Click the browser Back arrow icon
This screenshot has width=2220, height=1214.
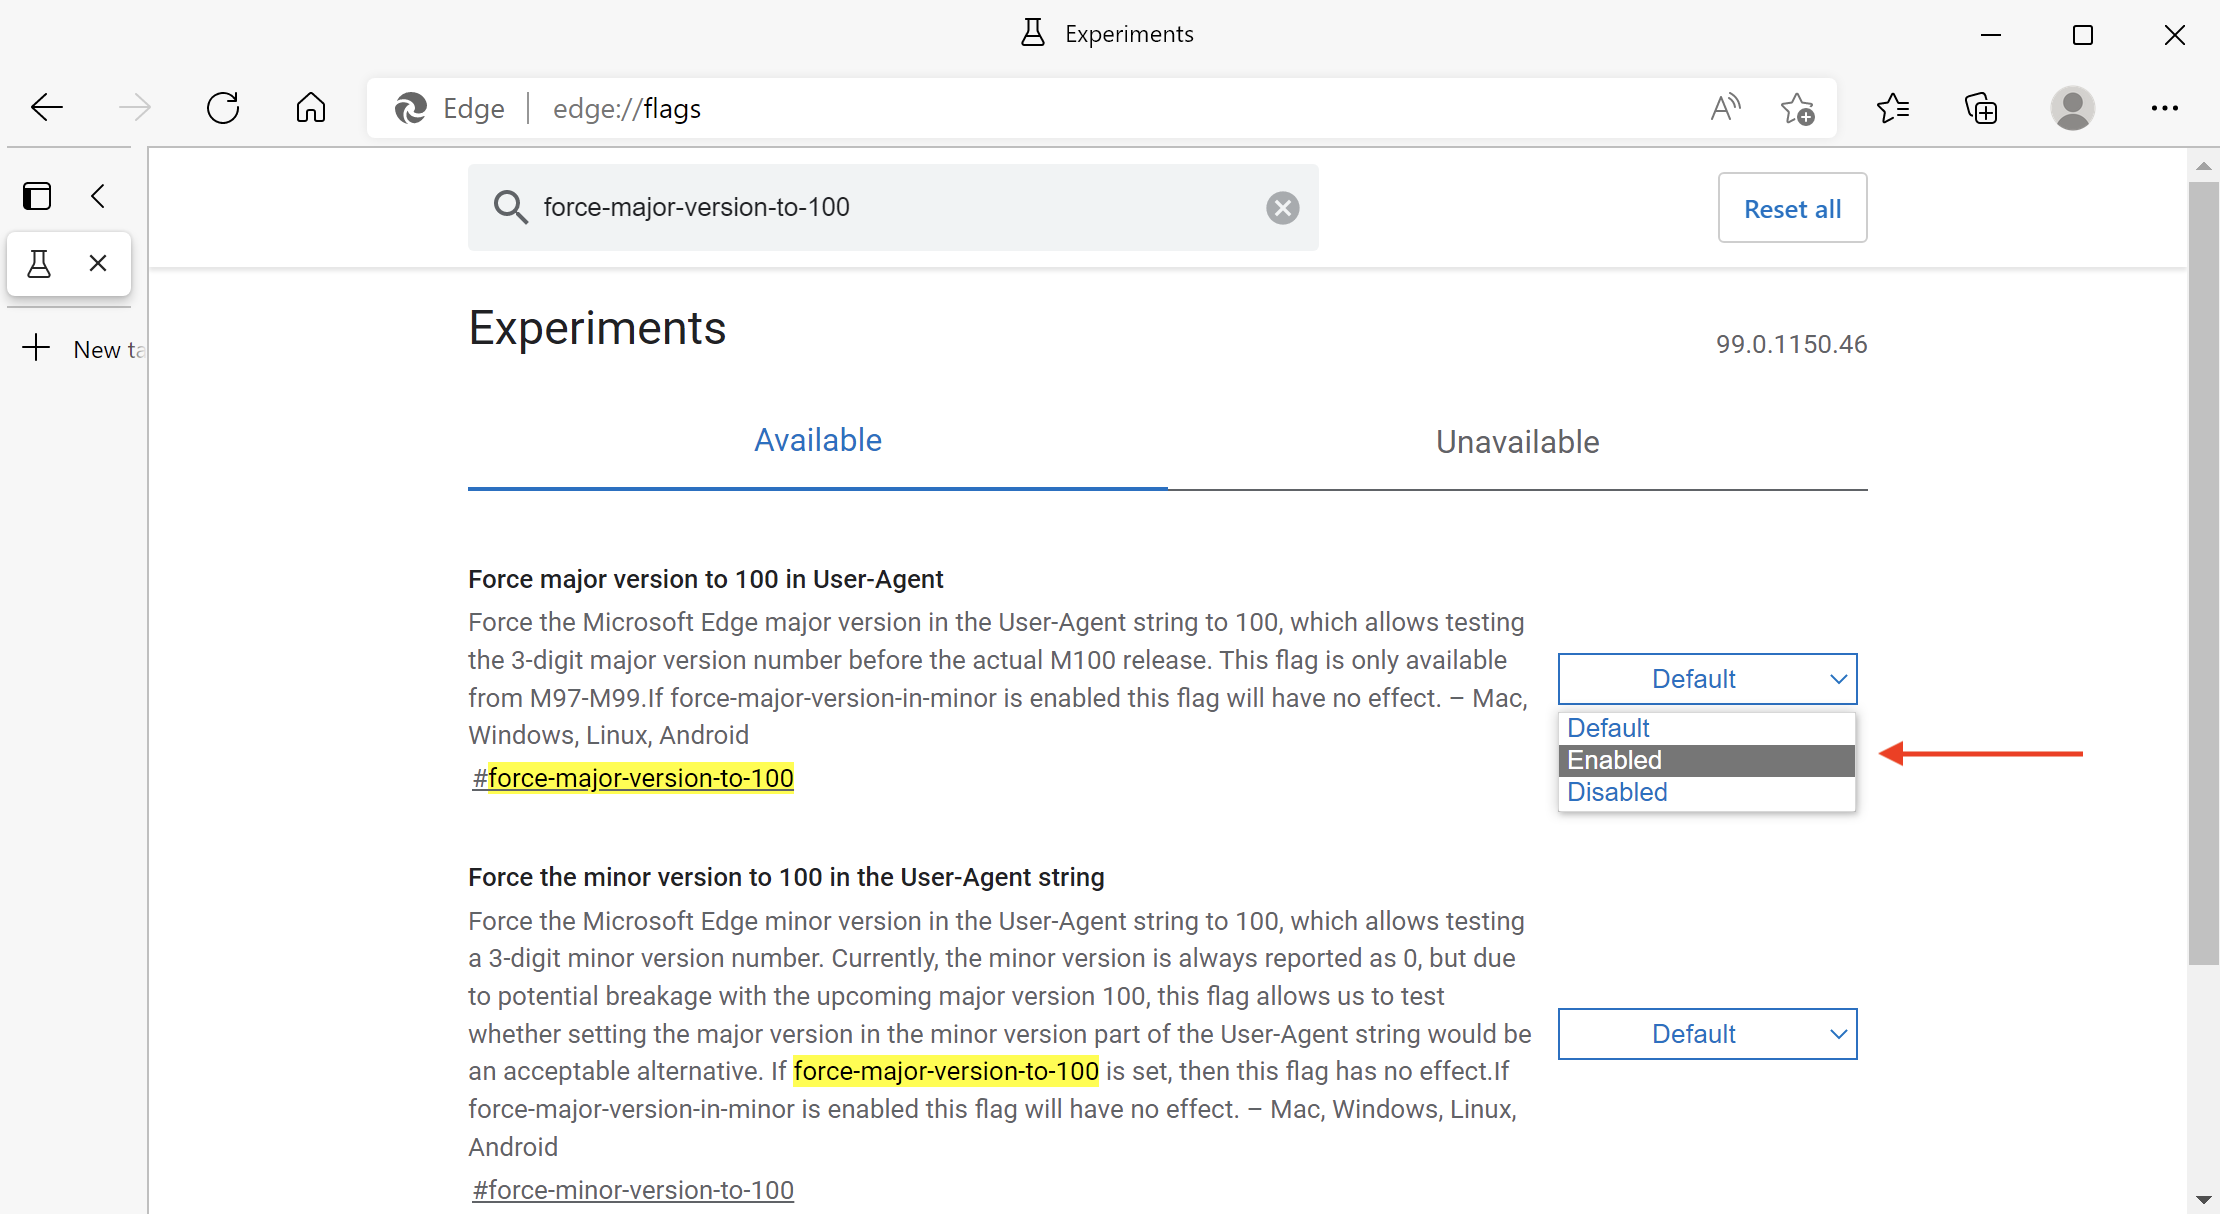46,108
